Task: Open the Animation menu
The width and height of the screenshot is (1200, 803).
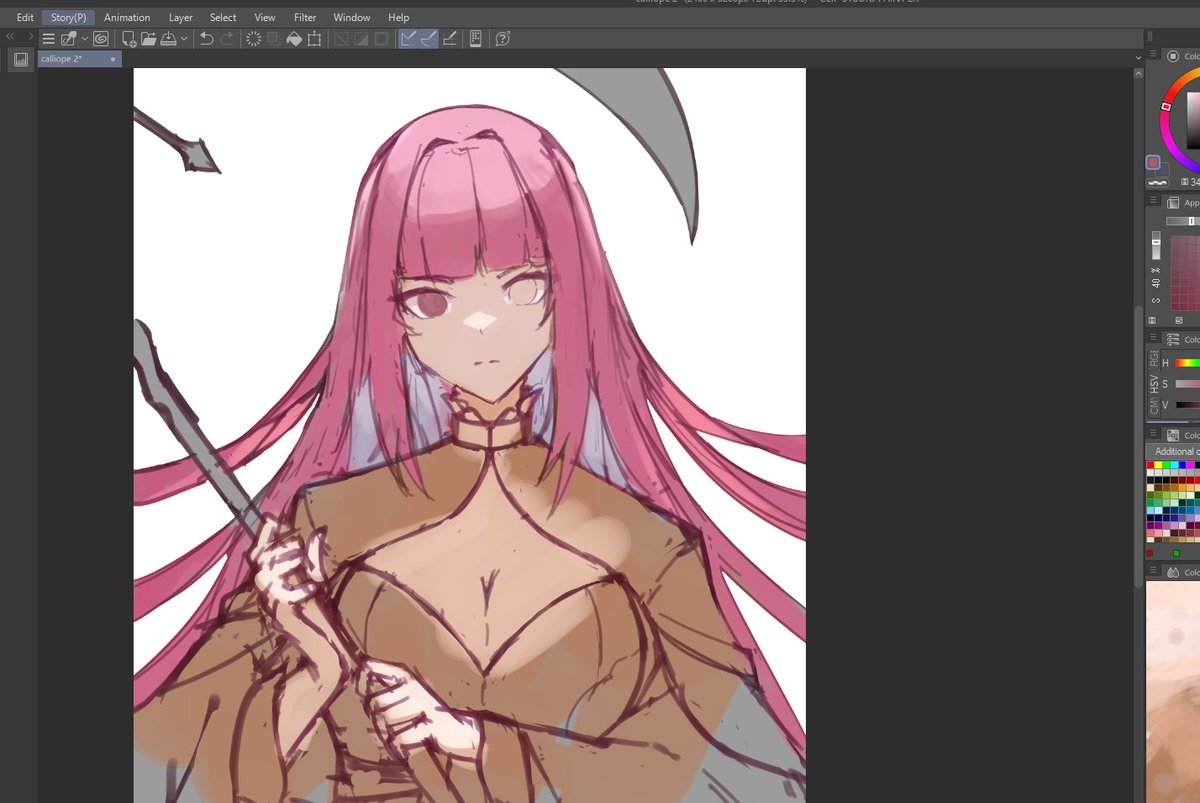Action: pyautogui.click(x=127, y=18)
